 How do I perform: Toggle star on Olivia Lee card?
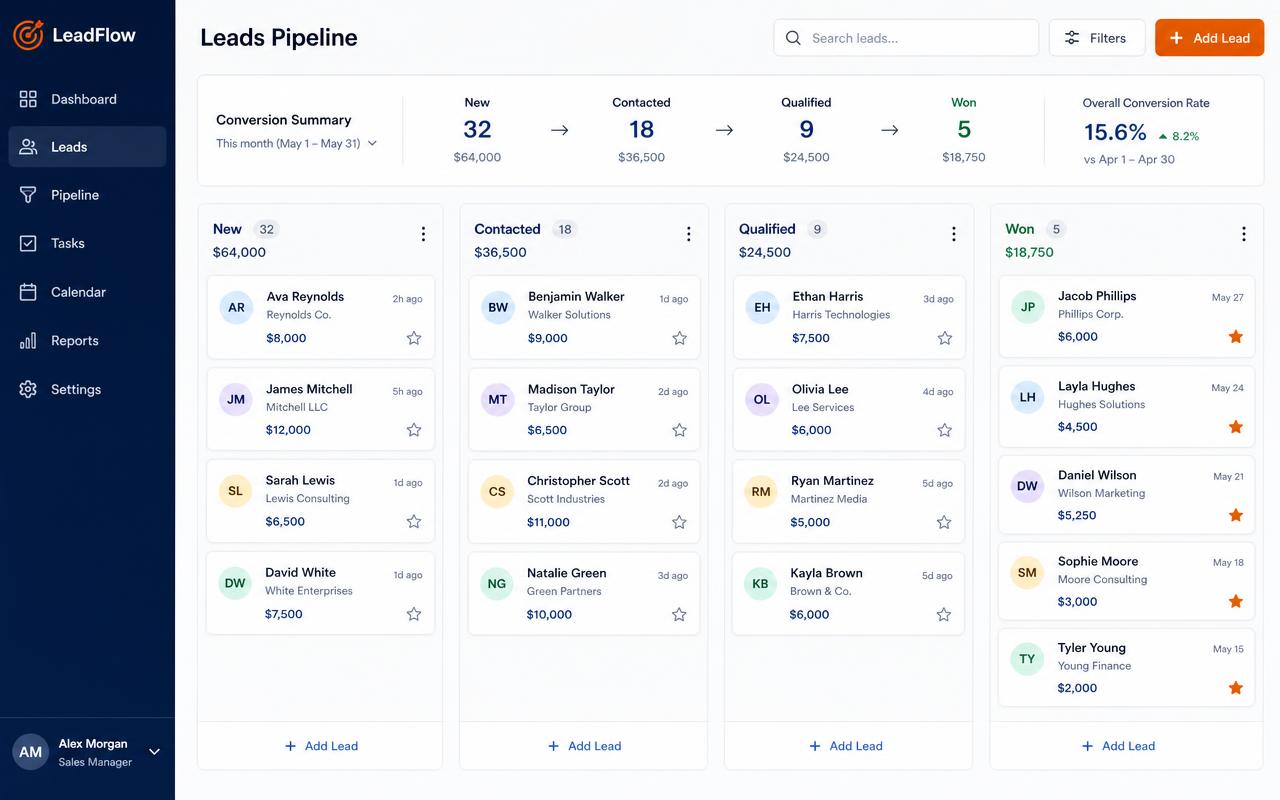pyautogui.click(x=944, y=430)
